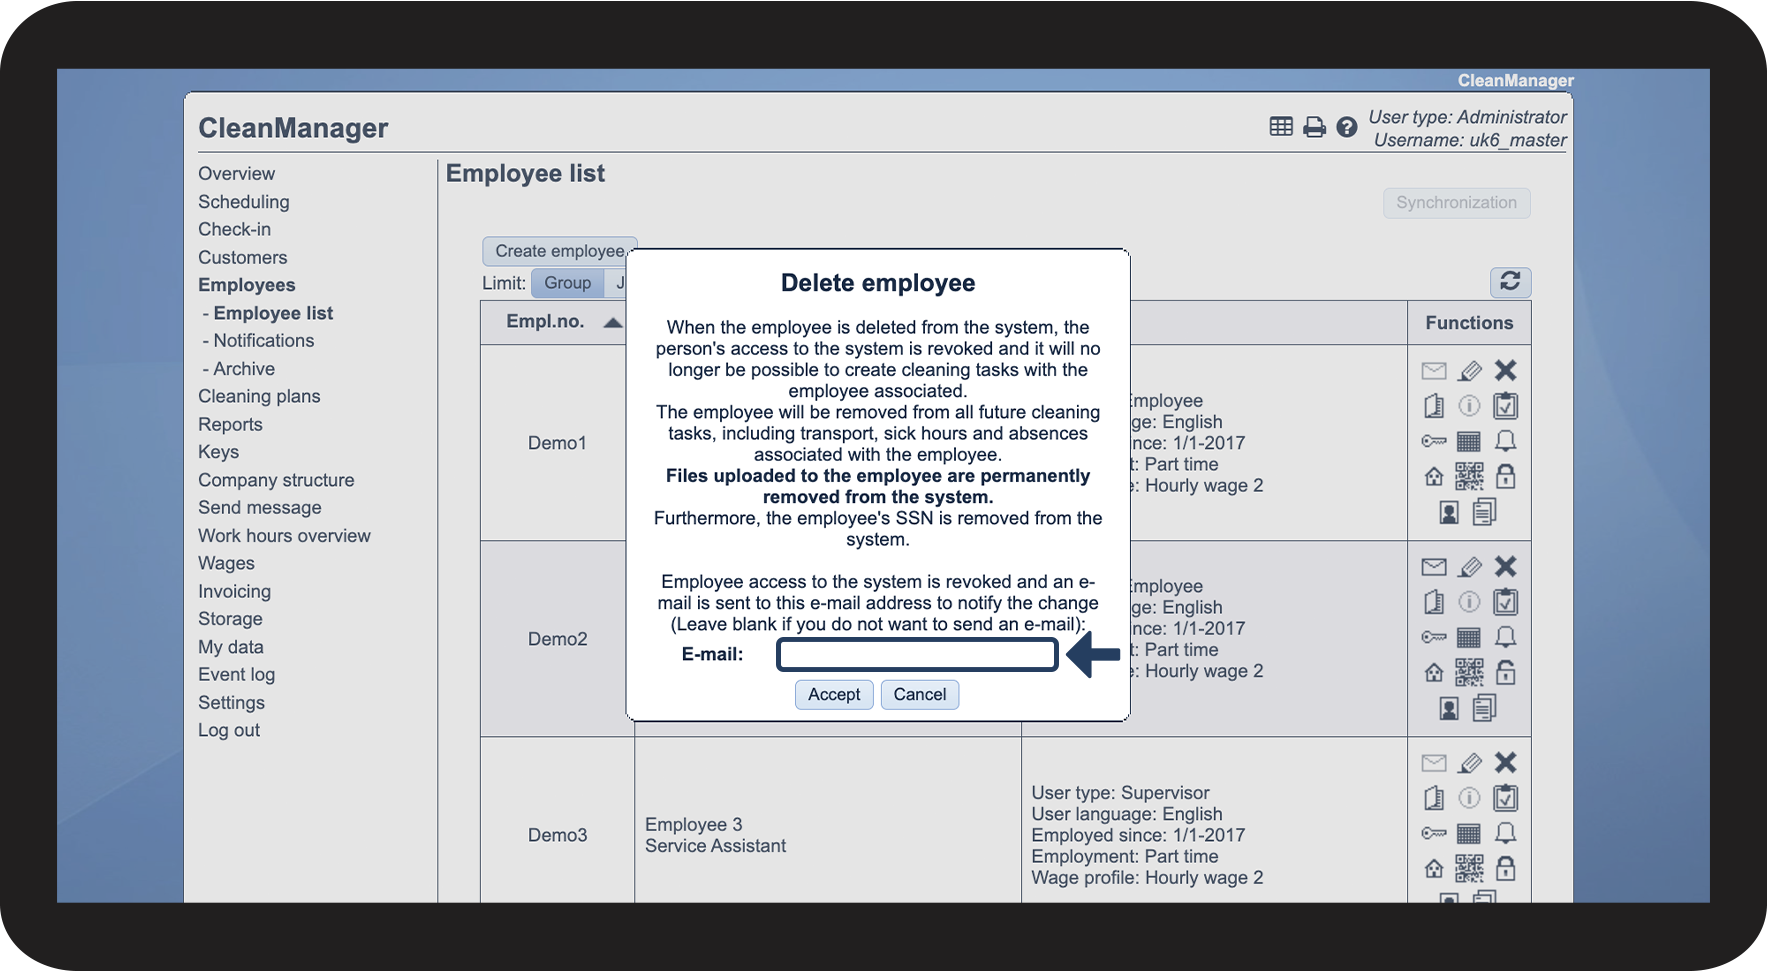The height and width of the screenshot is (971, 1767).
Task: Go to Archive under Employees menu
Action: [243, 369]
